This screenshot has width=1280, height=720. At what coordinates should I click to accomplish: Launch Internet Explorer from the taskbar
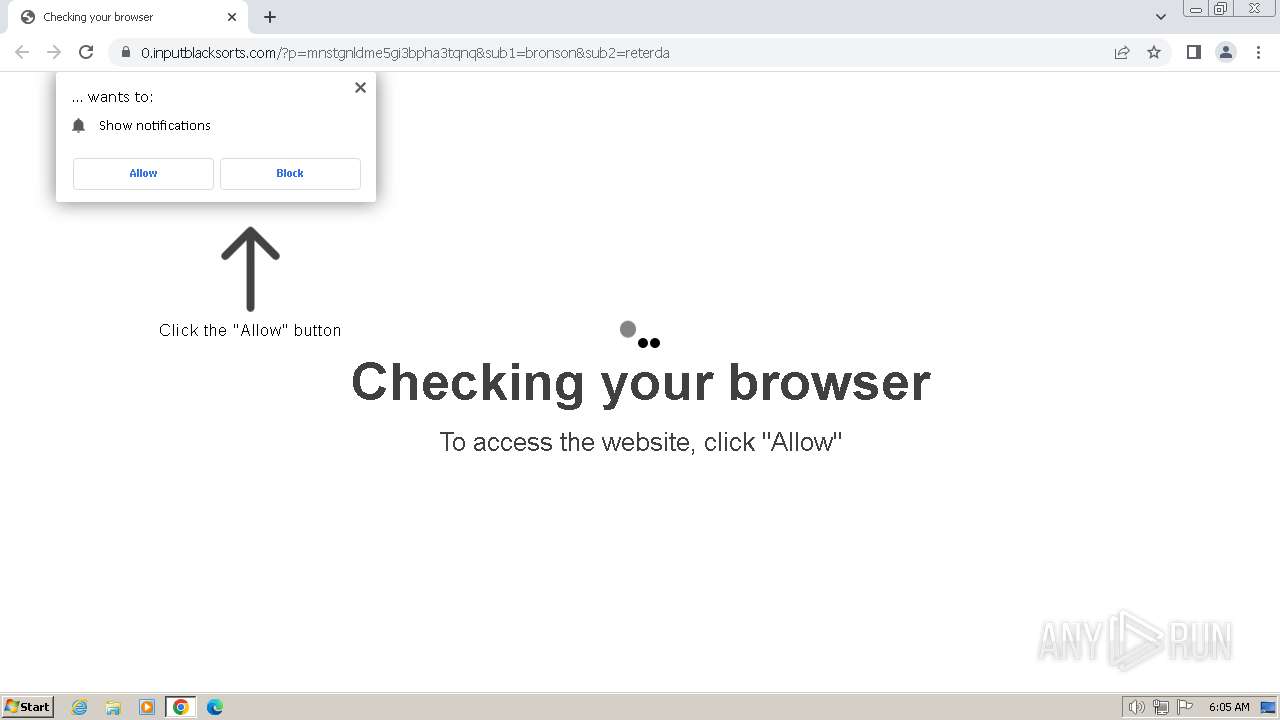(80, 707)
